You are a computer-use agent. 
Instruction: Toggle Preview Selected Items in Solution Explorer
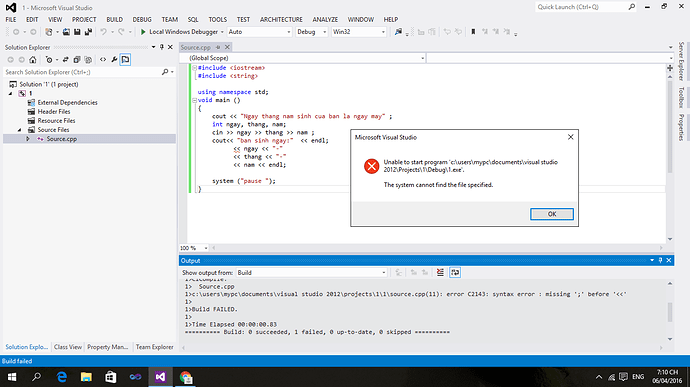point(125,59)
